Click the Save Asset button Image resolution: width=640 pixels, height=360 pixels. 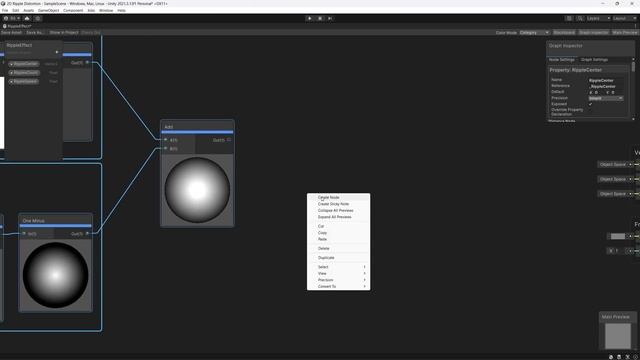(x=11, y=32)
